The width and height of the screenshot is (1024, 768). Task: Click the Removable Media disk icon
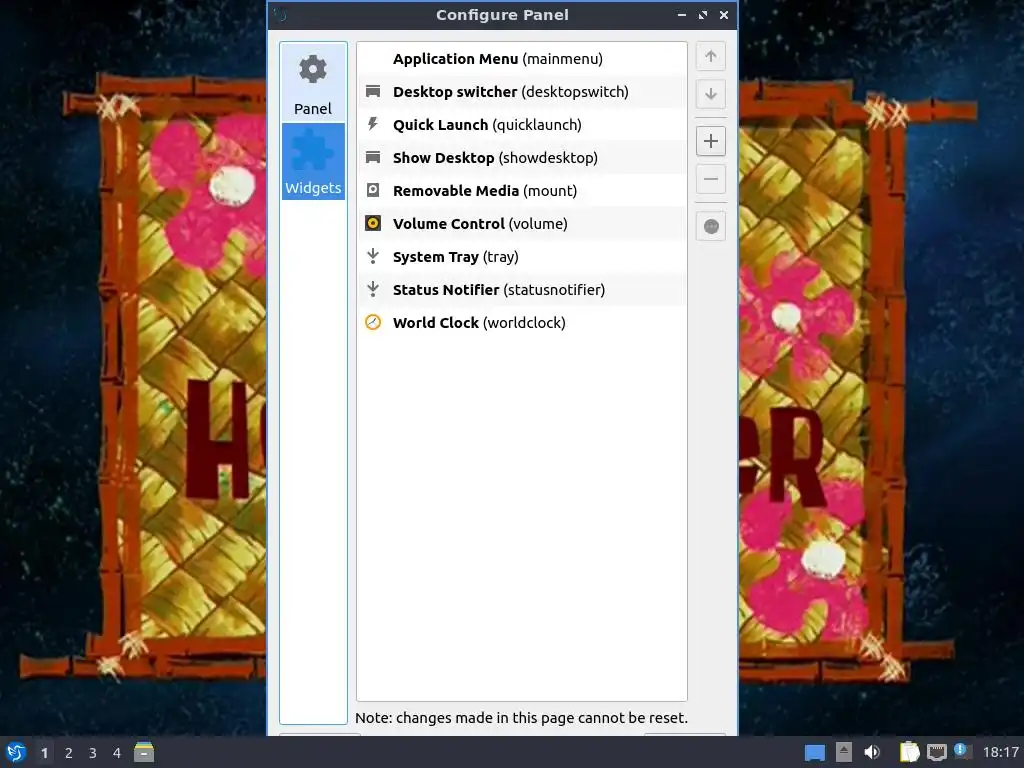(373, 190)
